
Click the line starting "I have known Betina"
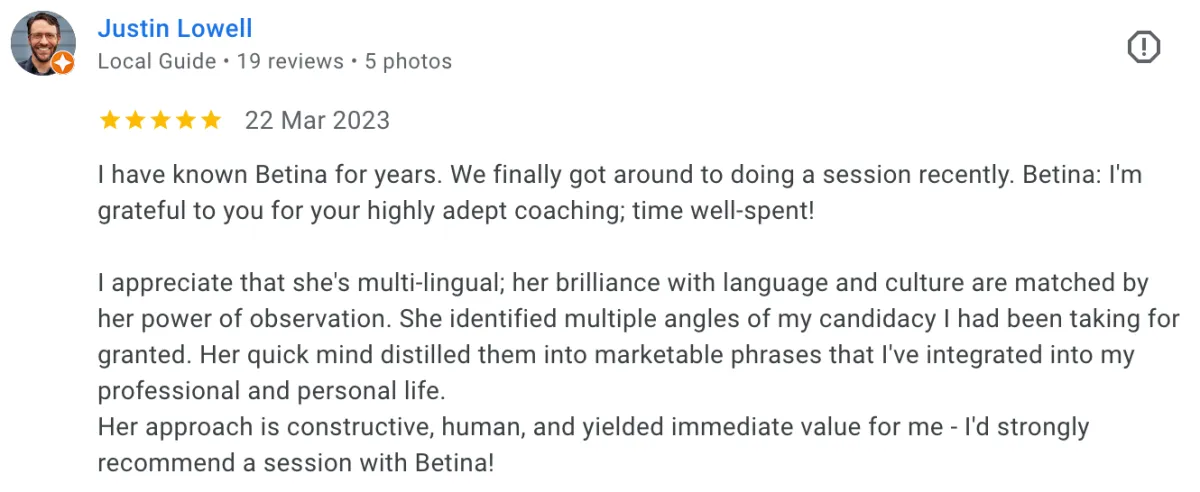620,175
